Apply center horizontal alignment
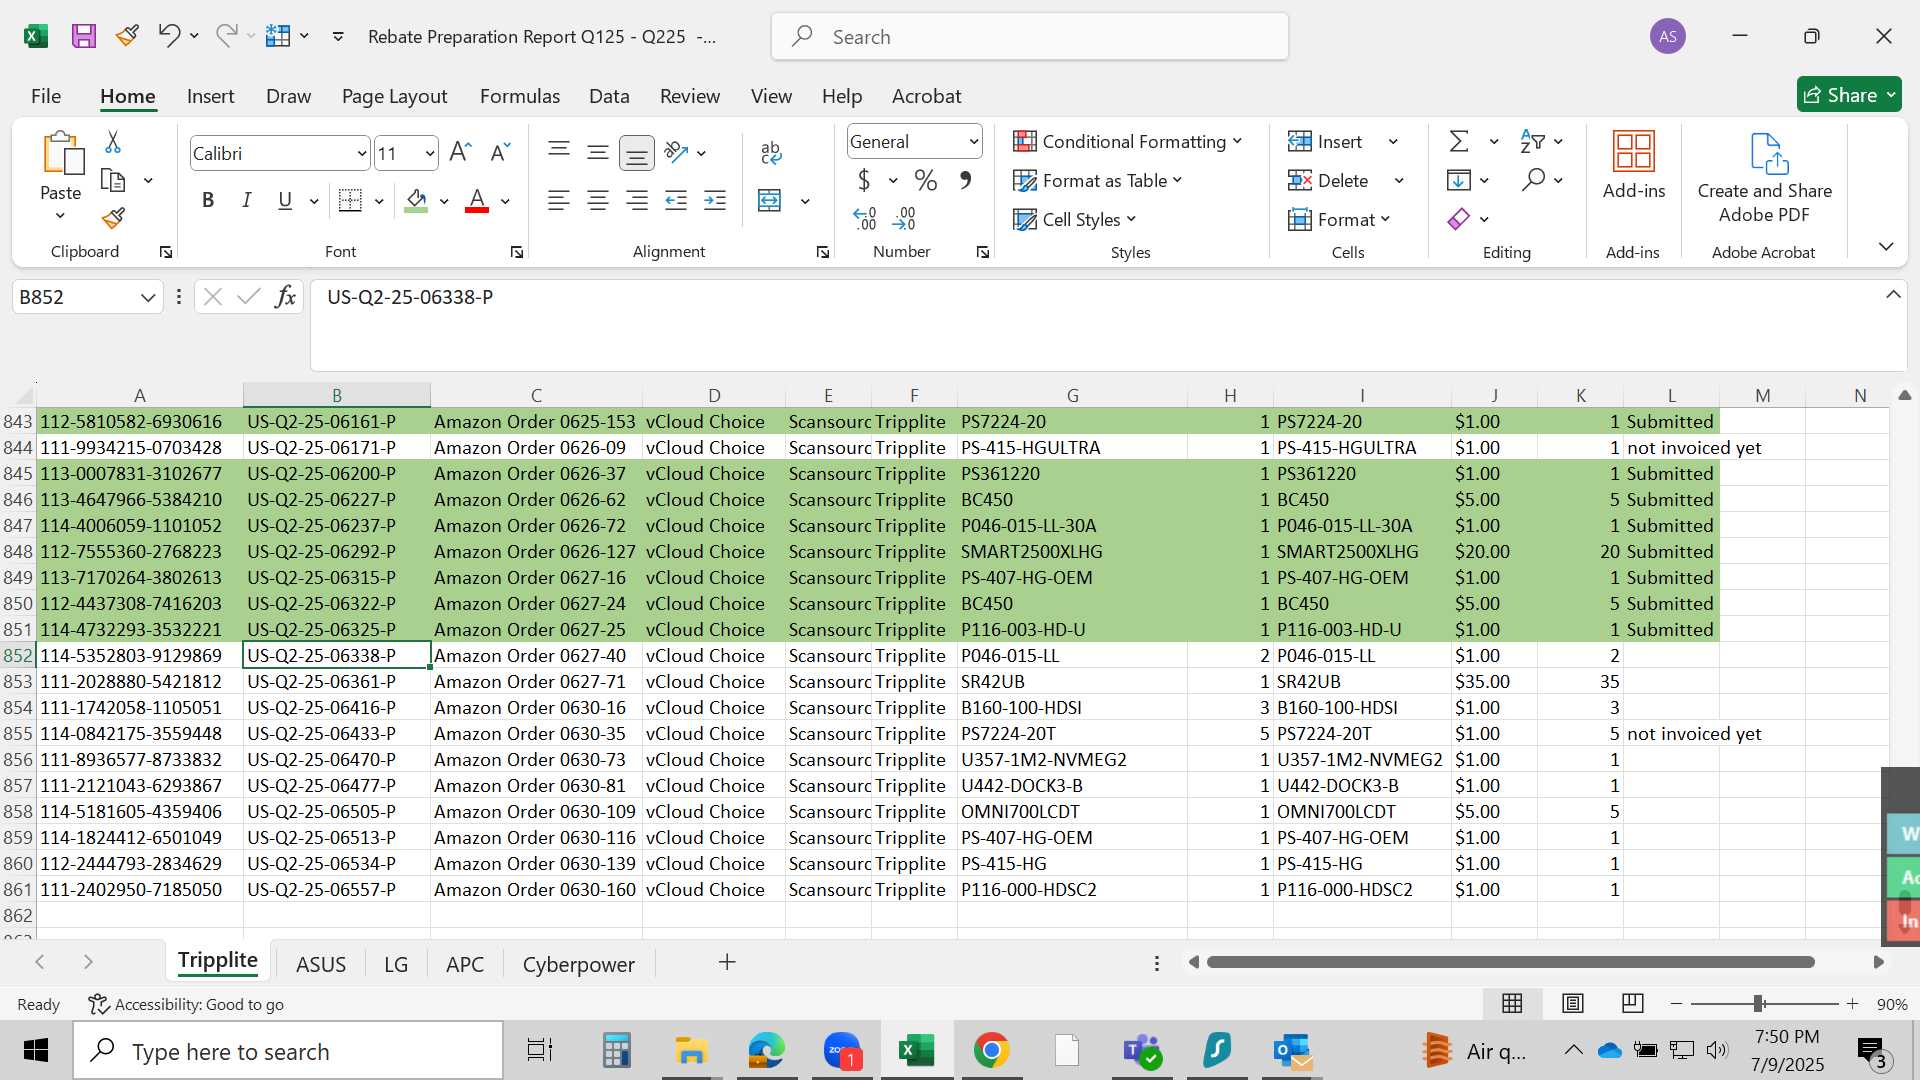The height and width of the screenshot is (1080, 1920). pyautogui.click(x=598, y=201)
